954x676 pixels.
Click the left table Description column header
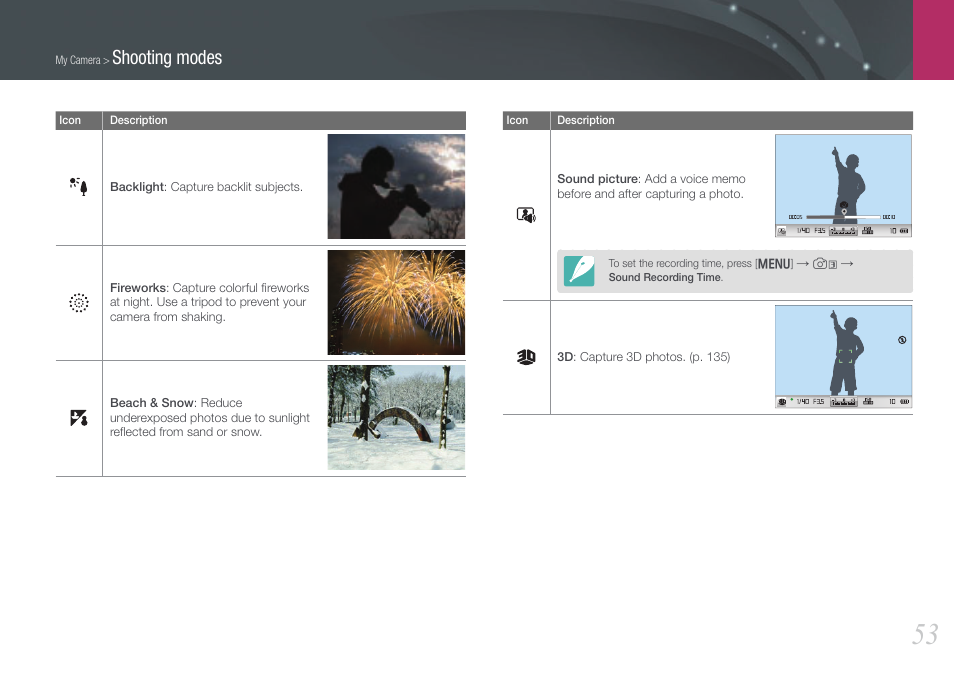click(139, 120)
